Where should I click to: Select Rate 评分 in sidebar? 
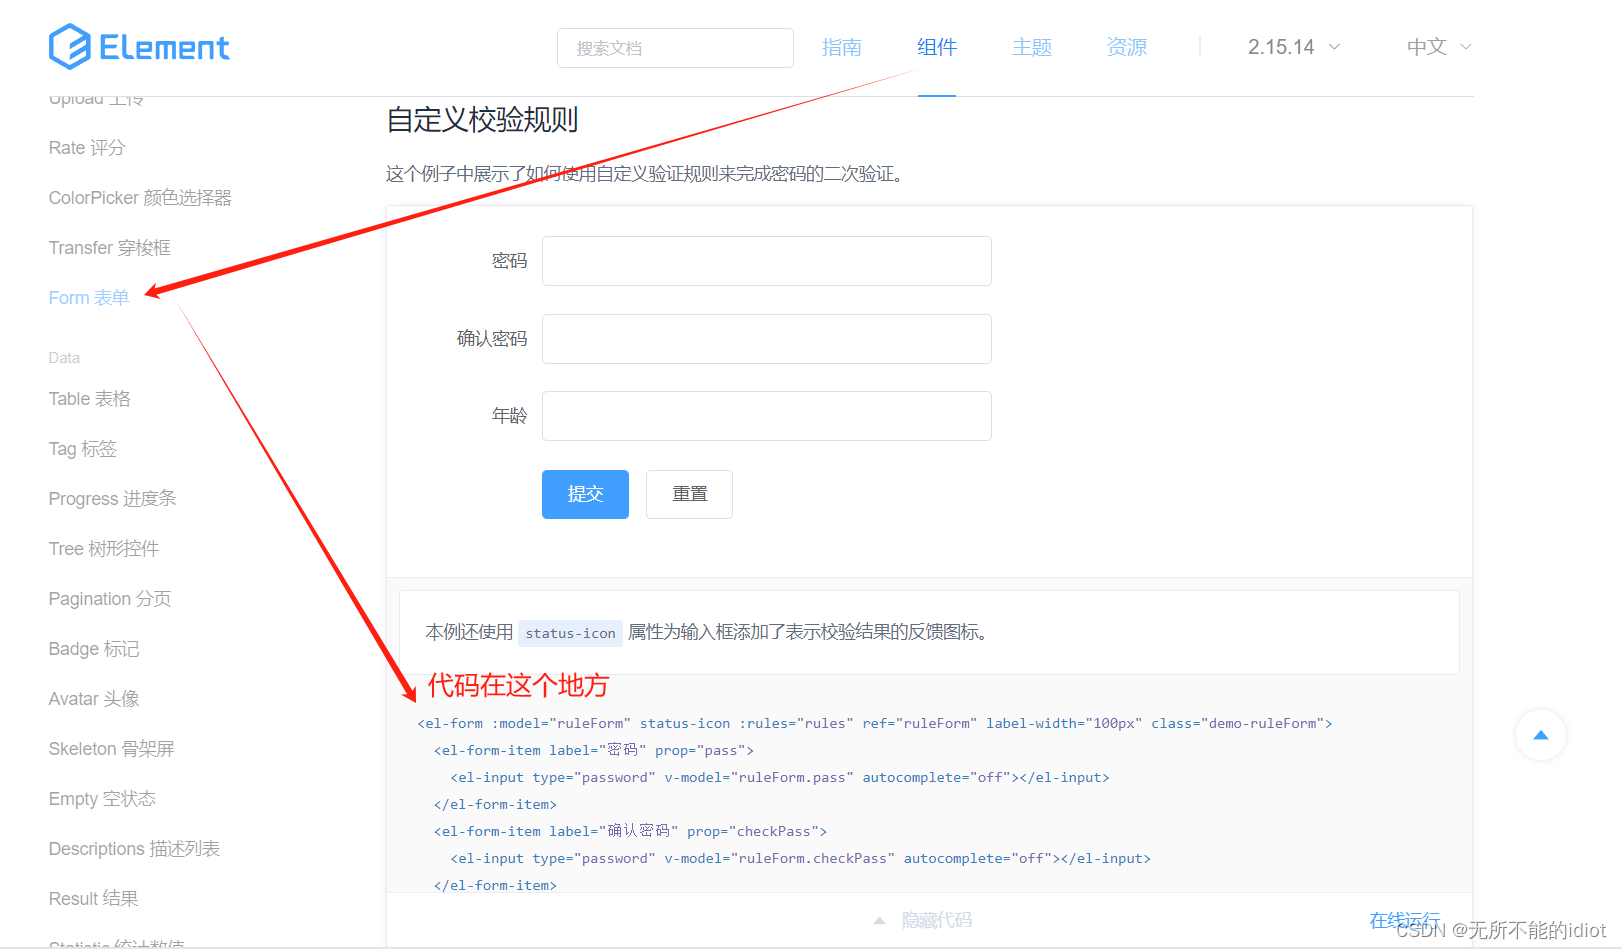87,148
